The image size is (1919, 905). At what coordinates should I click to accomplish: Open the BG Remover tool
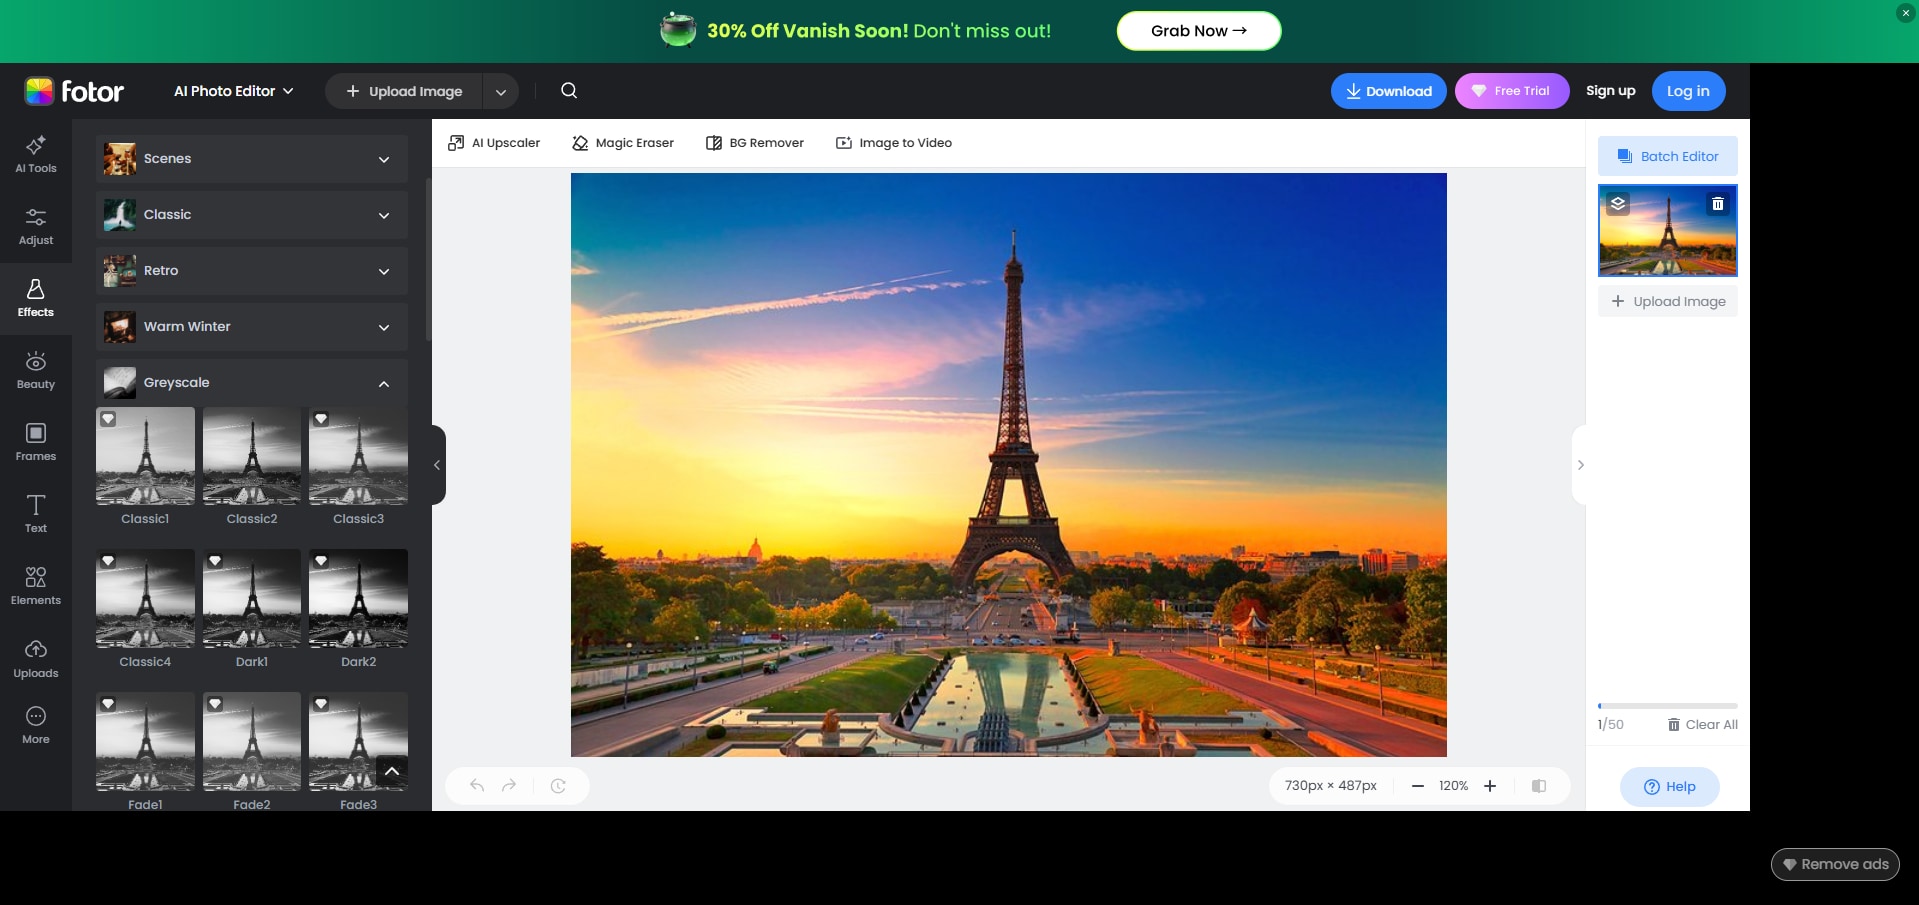(755, 142)
